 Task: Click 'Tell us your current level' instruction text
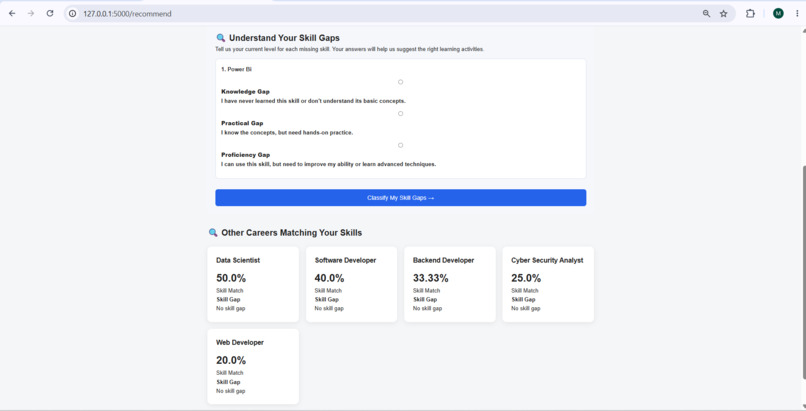[350, 49]
